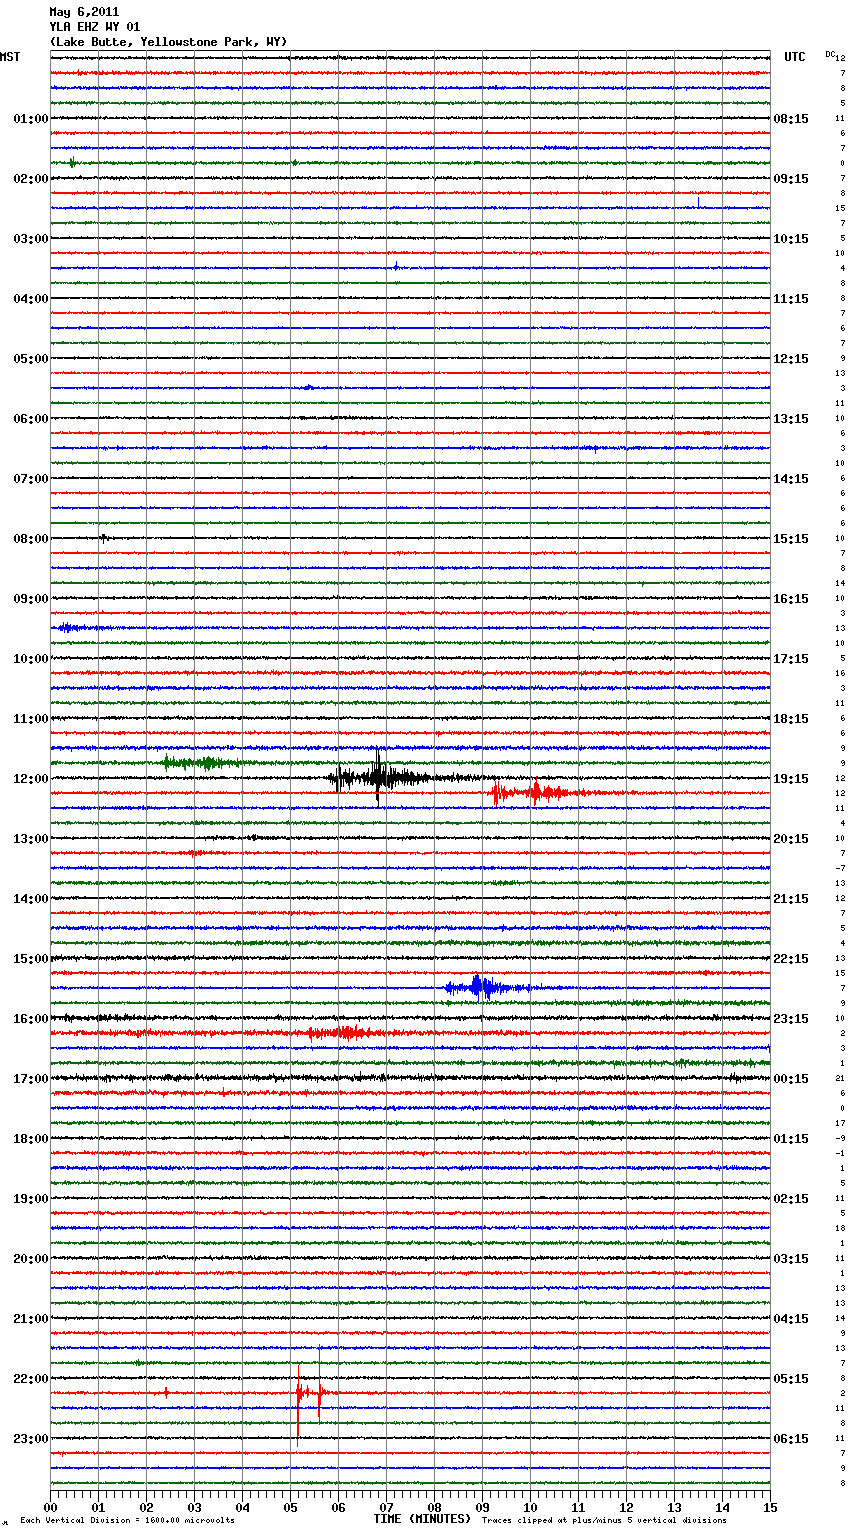Screen dimensions: 850x1534
Task: Click the 'MST' time zone header
Action: point(10,57)
